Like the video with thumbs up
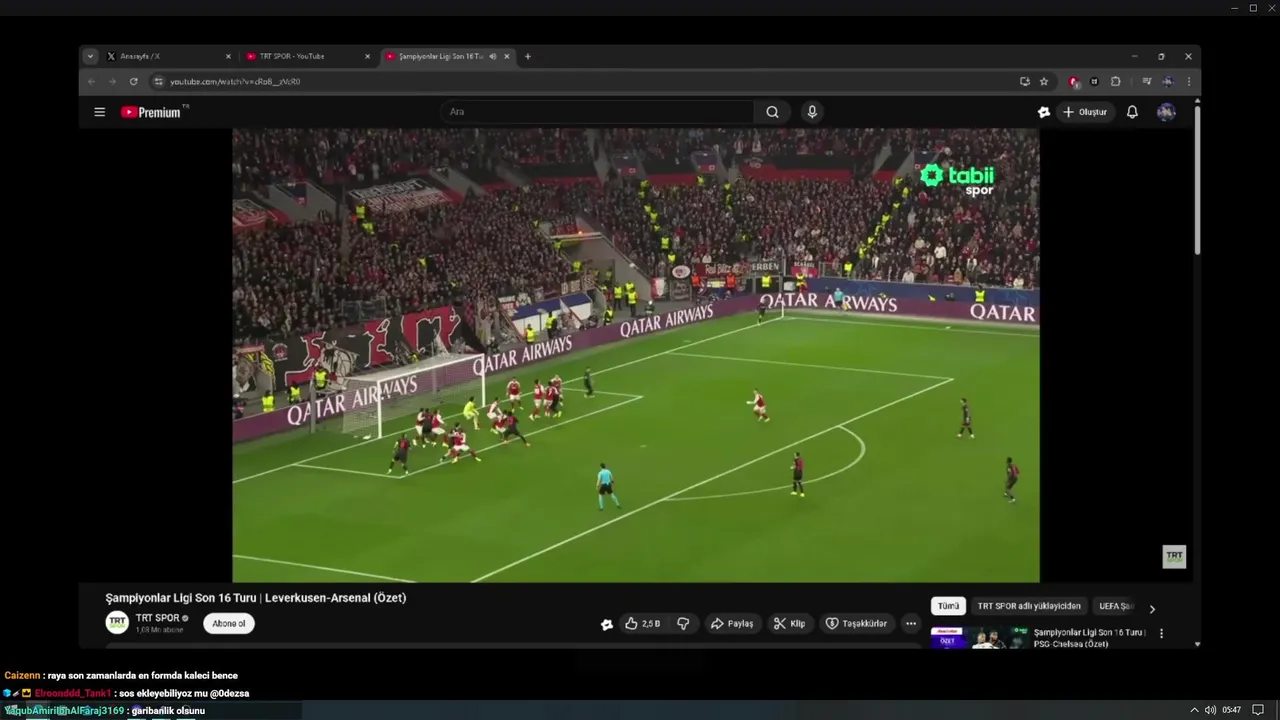The width and height of the screenshot is (1280, 720). 642,623
